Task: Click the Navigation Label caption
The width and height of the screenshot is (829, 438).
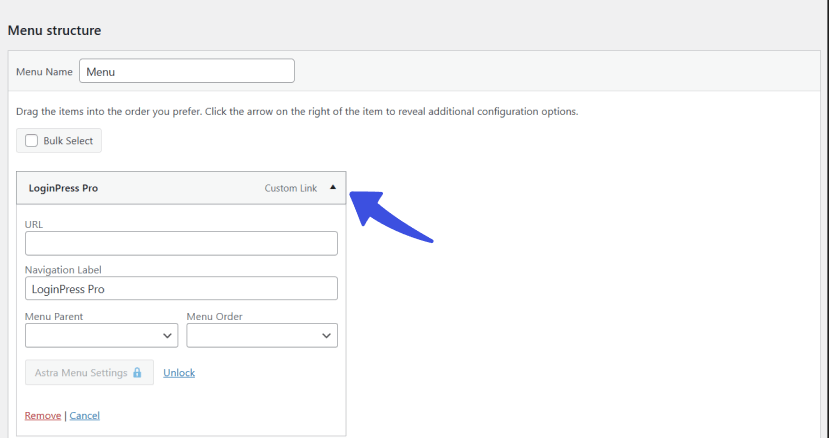Action: point(63,270)
